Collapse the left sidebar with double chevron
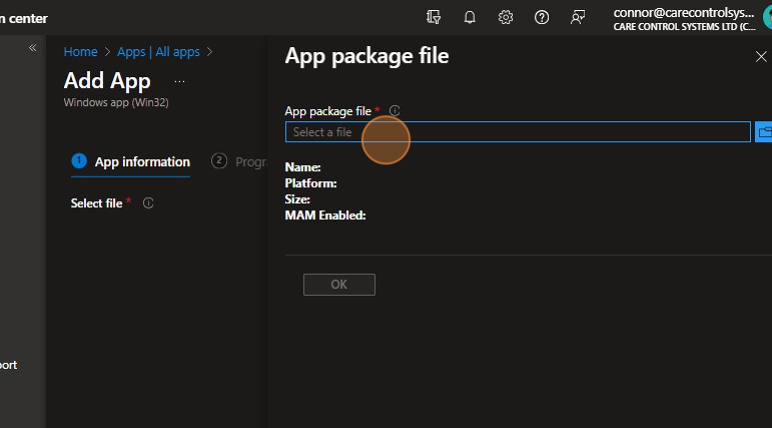 pyautogui.click(x=32, y=48)
